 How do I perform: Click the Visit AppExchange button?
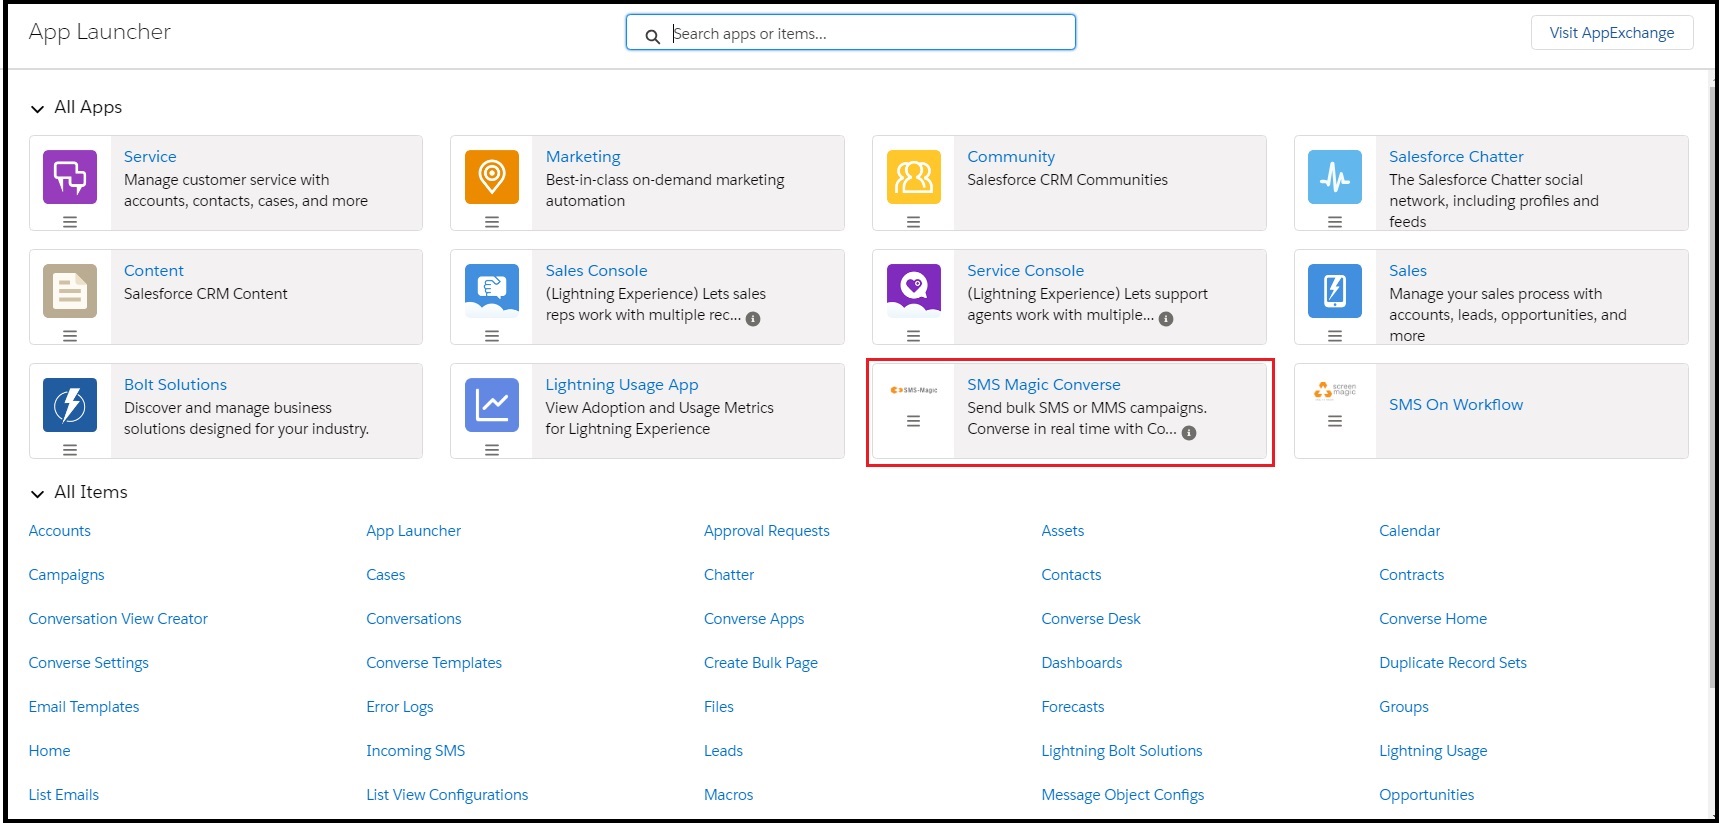point(1612,32)
